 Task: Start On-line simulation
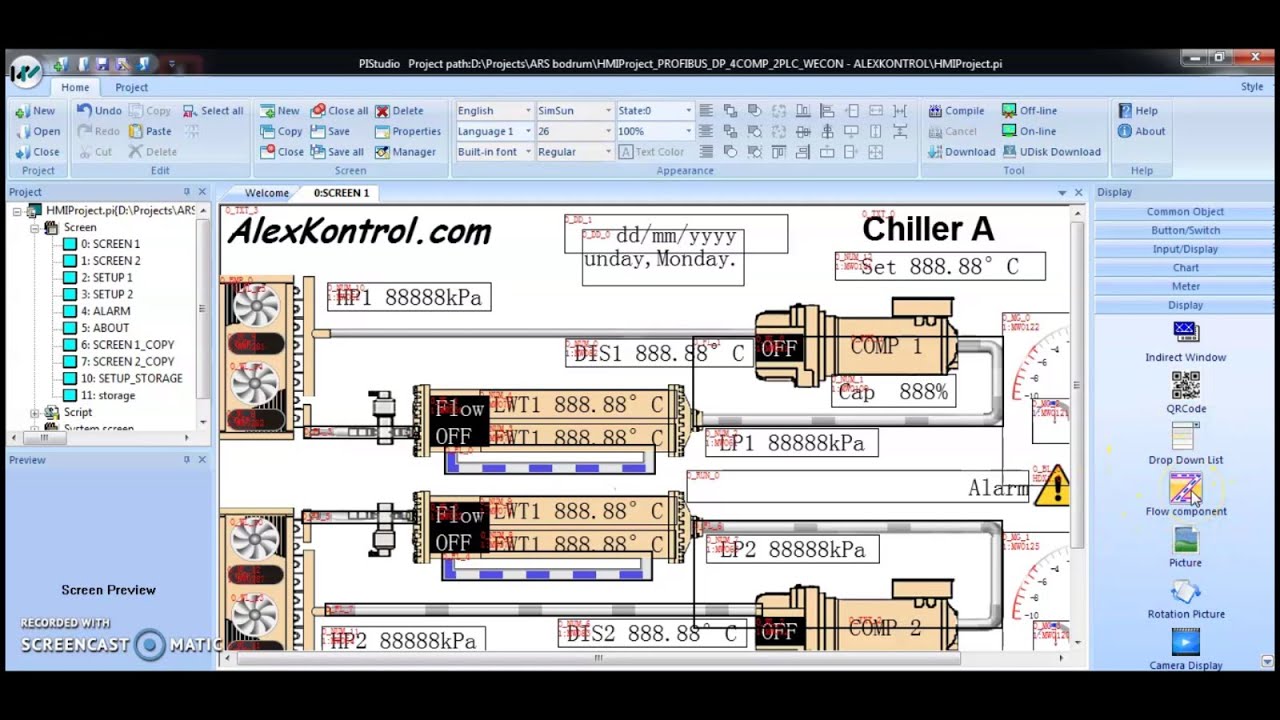click(1028, 131)
